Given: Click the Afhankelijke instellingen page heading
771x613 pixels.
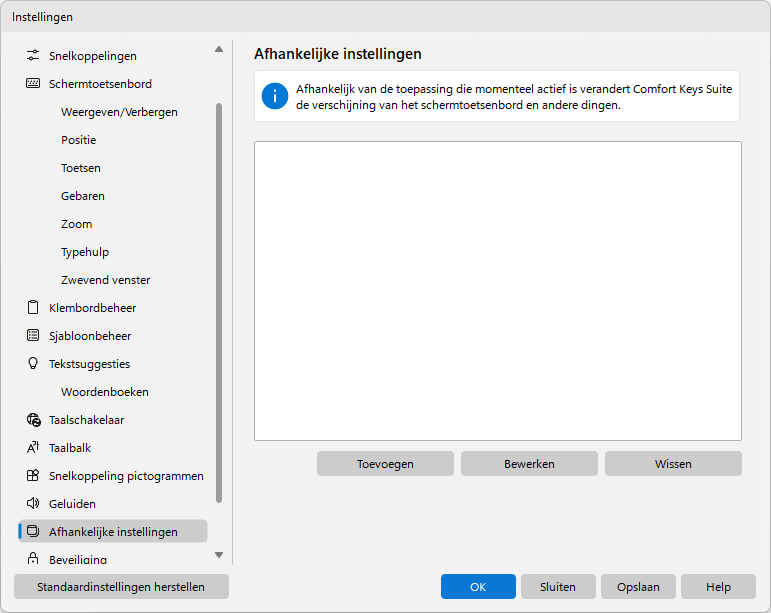Looking at the screenshot, I should click(x=338, y=54).
